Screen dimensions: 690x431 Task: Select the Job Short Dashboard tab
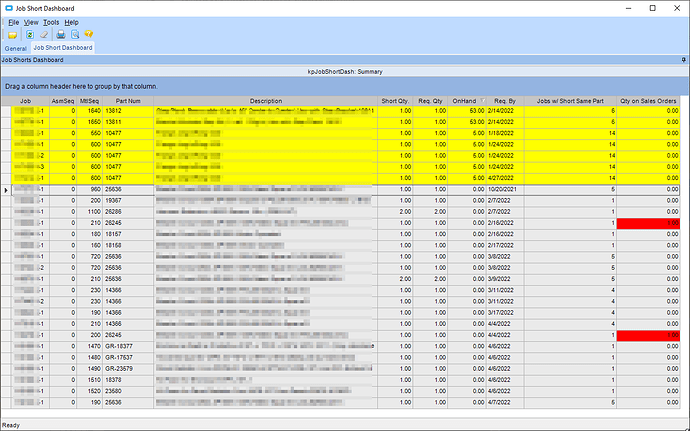[63, 48]
